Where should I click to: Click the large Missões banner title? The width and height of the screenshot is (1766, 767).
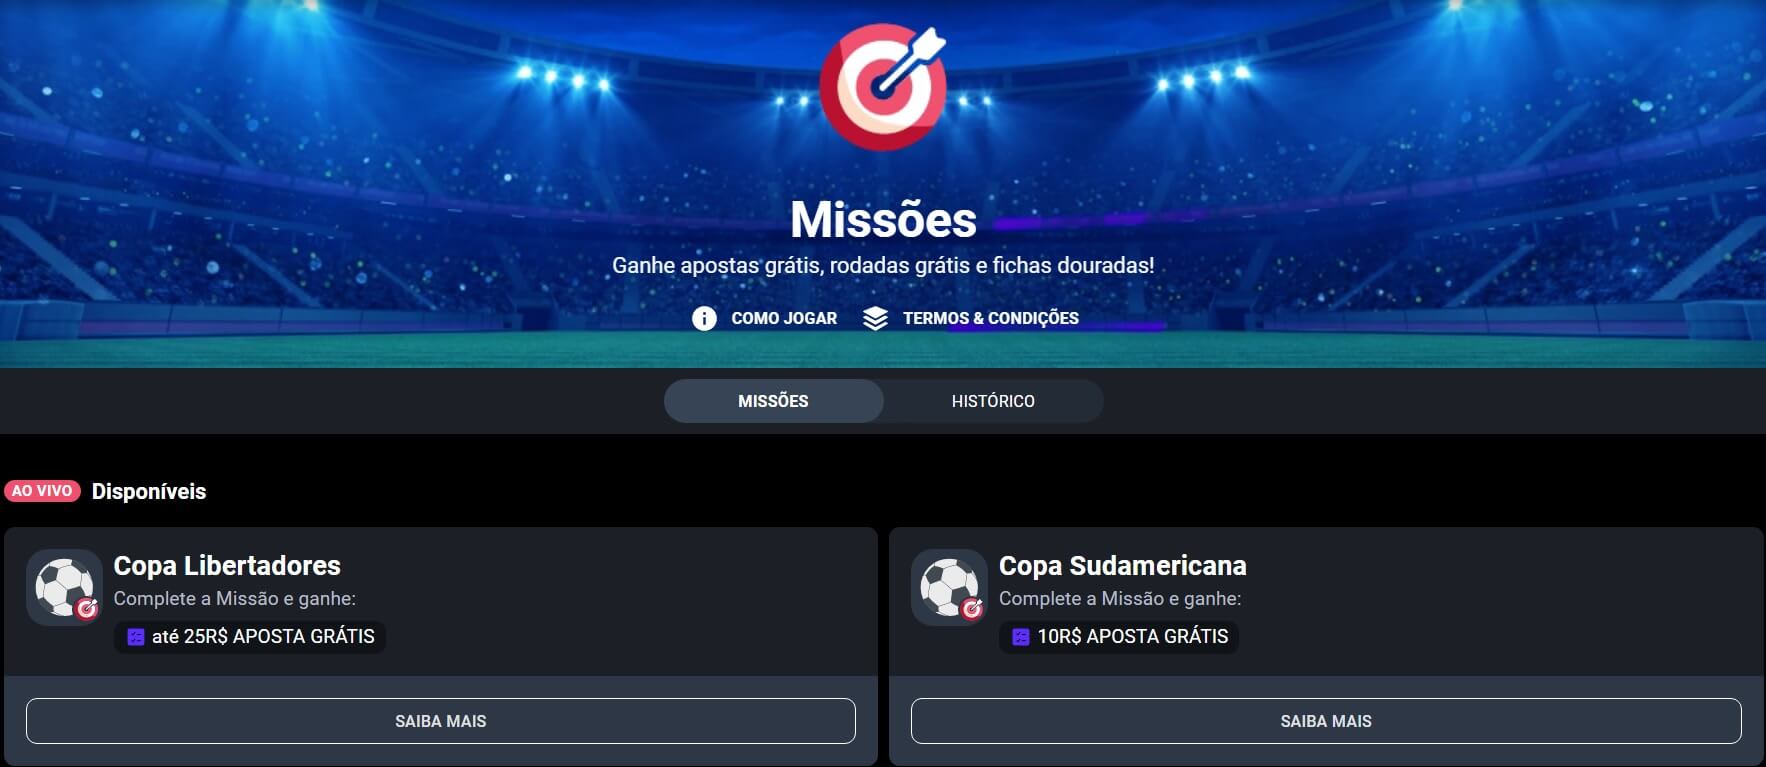[883, 219]
